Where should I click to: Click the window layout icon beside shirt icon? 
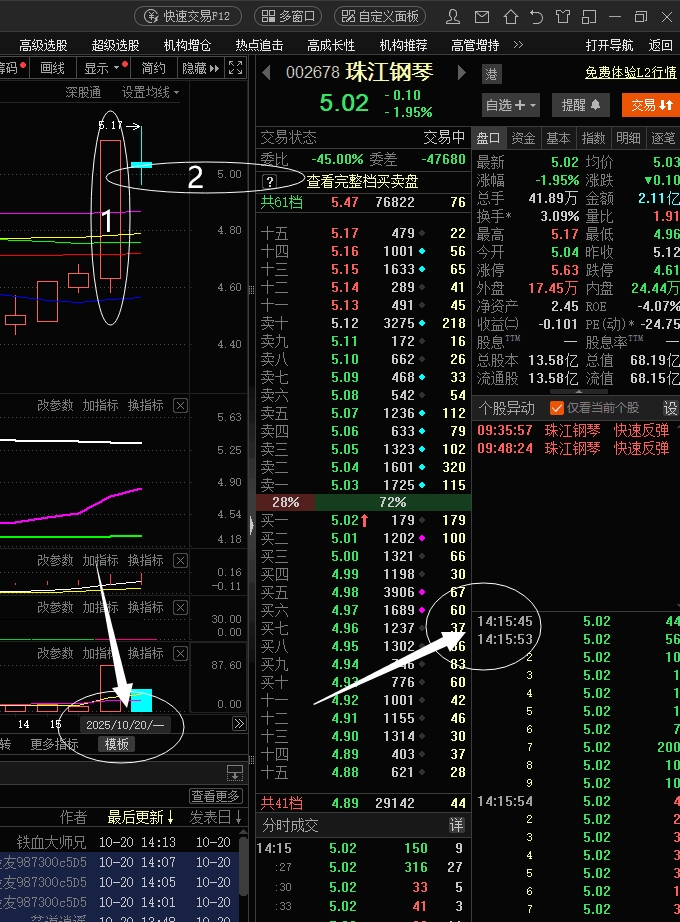point(589,16)
